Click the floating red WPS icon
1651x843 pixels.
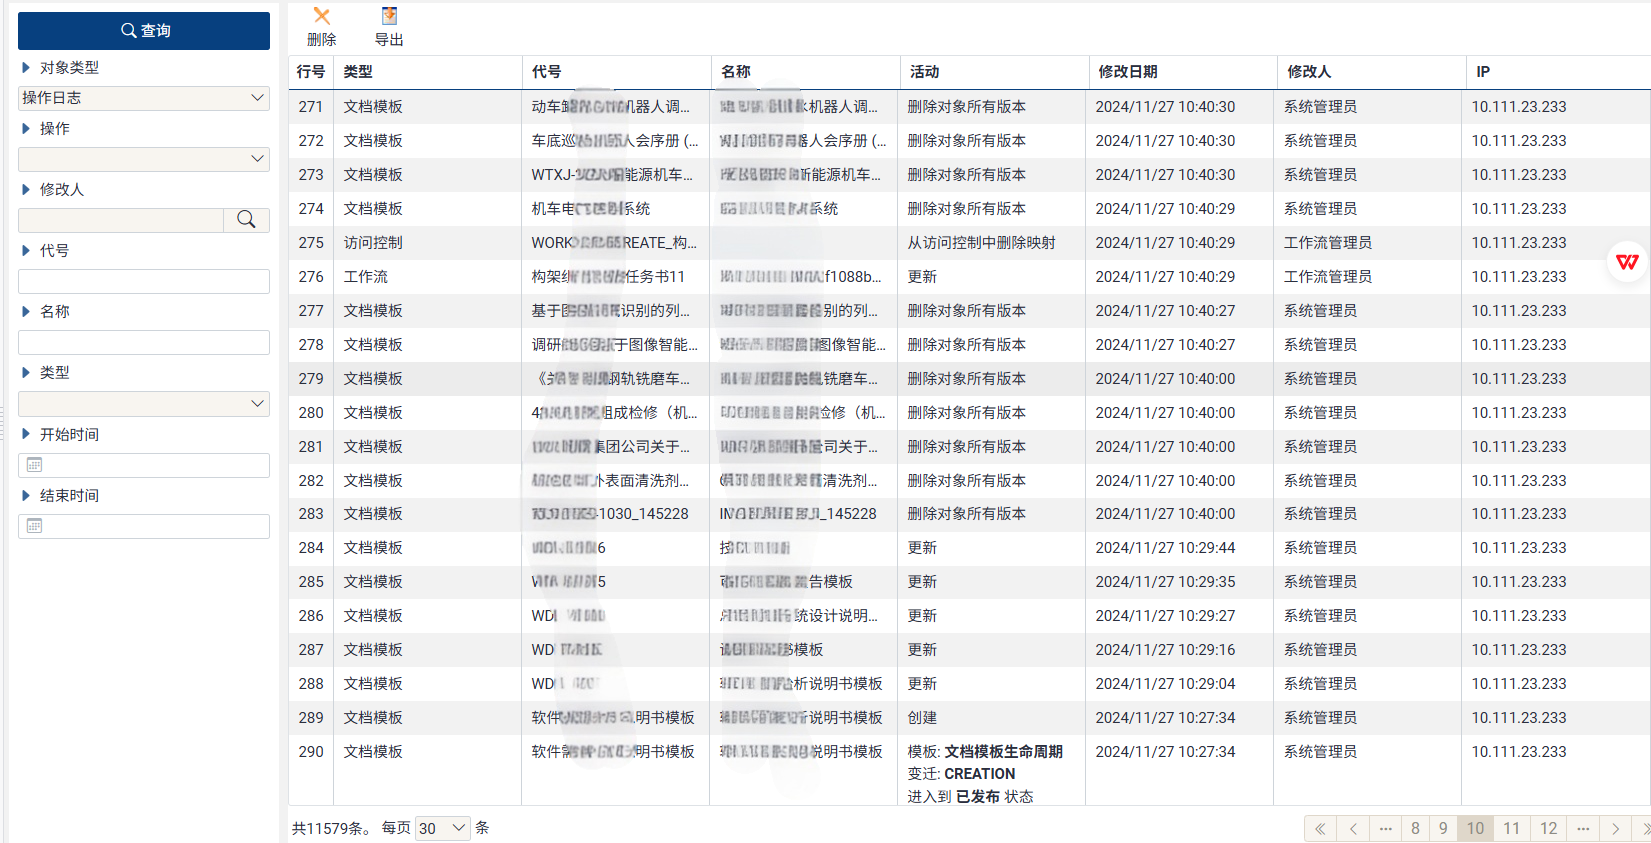tap(1627, 262)
